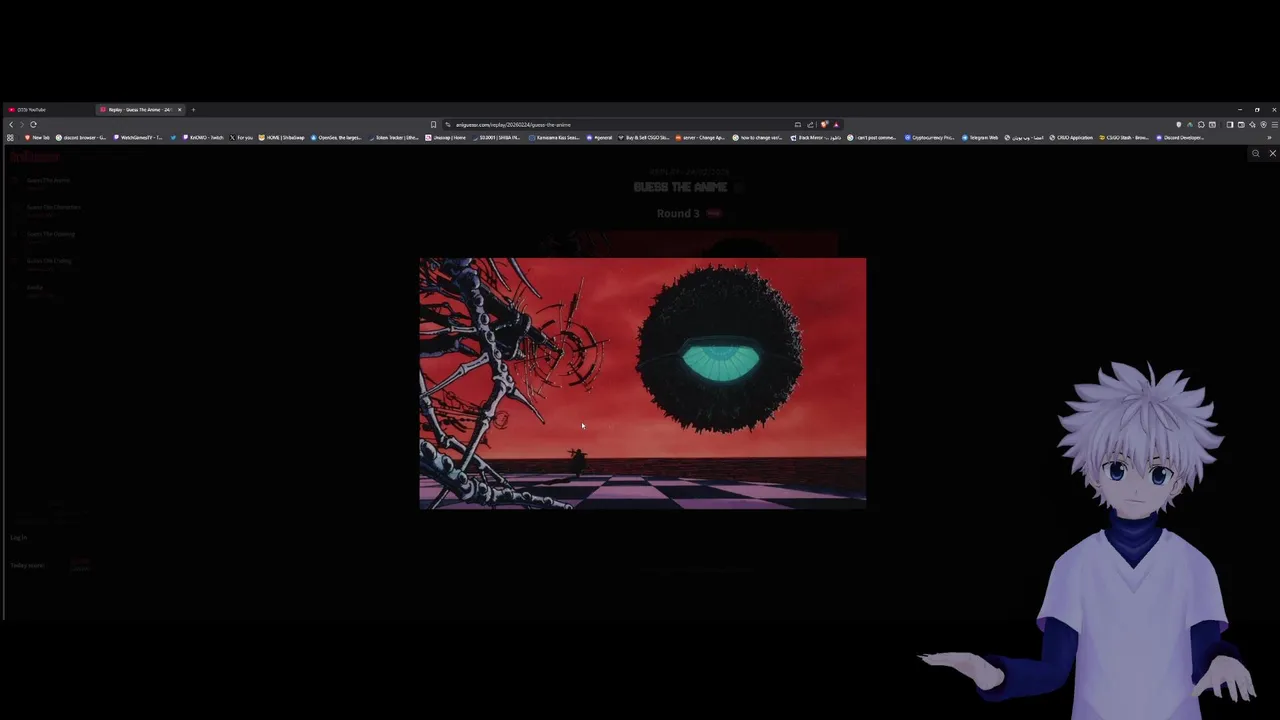1280x720 pixels.
Task: Open the server Change Ap bookmark
Action: [700, 137]
